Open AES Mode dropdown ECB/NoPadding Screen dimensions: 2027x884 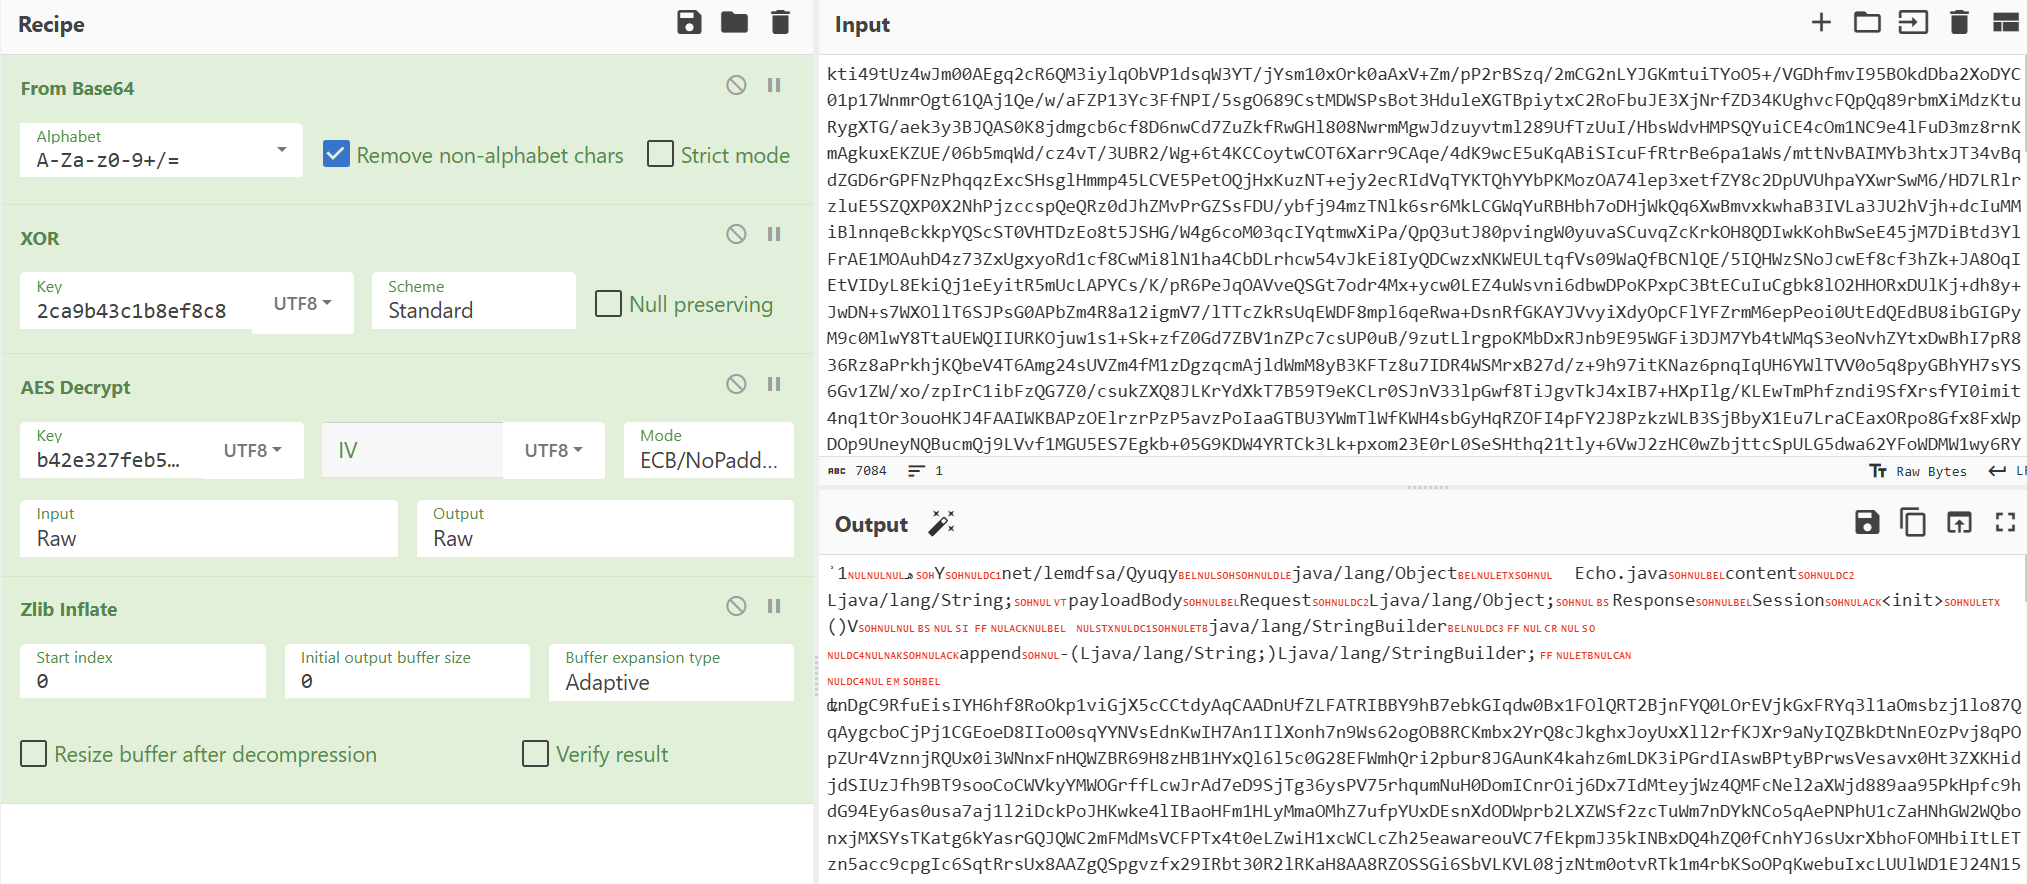tap(709, 450)
